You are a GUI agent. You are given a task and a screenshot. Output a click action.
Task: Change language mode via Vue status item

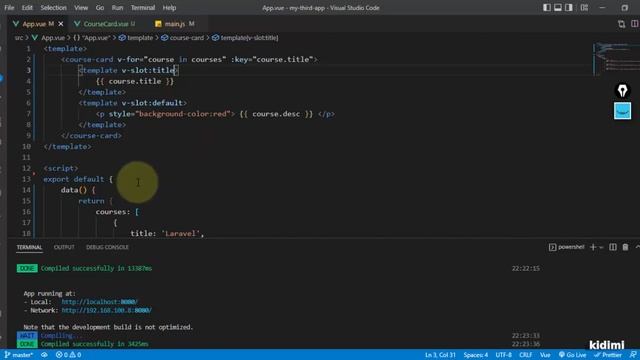(545, 355)
